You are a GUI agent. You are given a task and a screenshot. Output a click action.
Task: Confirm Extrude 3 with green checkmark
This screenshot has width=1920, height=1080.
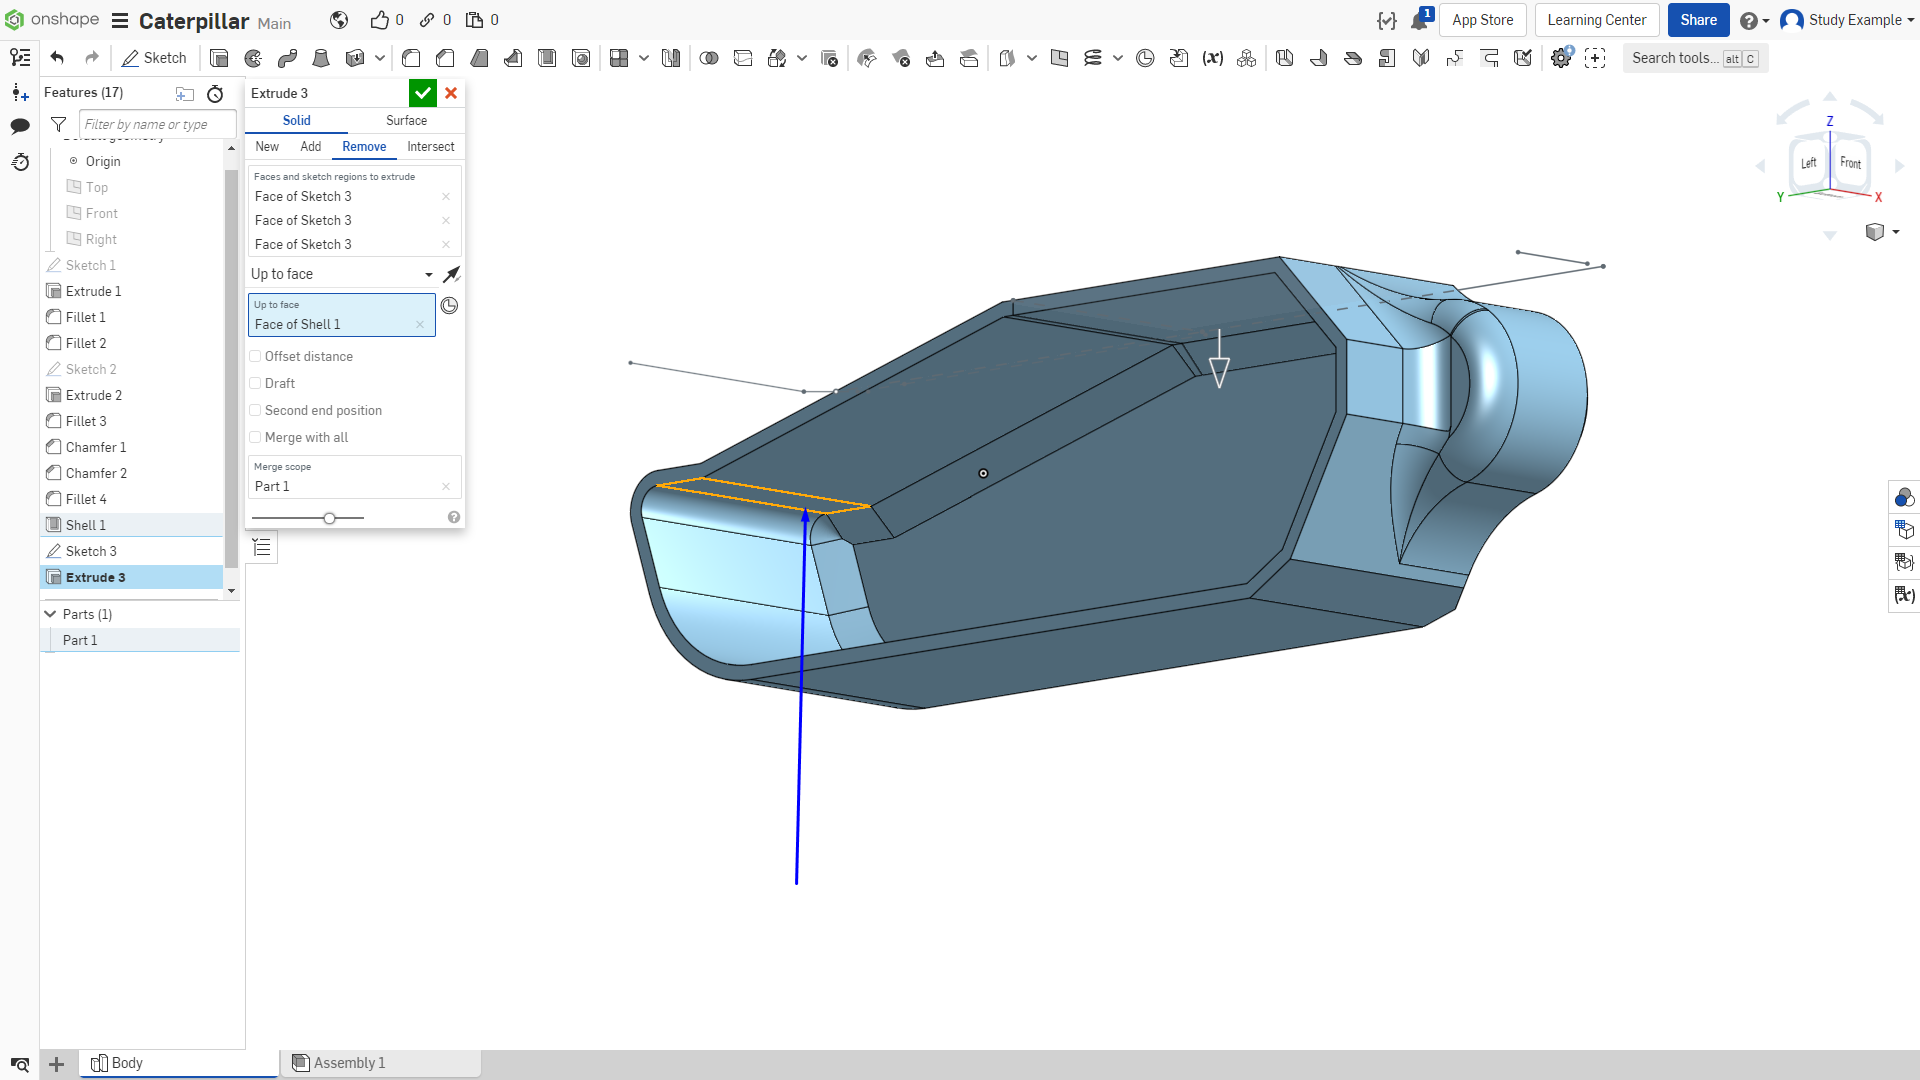(423, 93)
